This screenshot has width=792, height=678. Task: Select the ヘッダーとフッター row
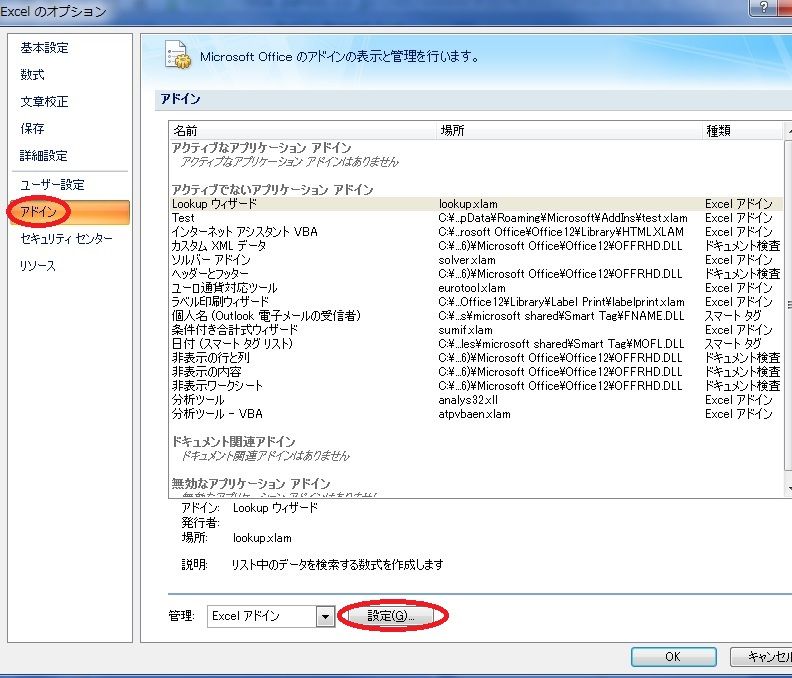[476, 274]
